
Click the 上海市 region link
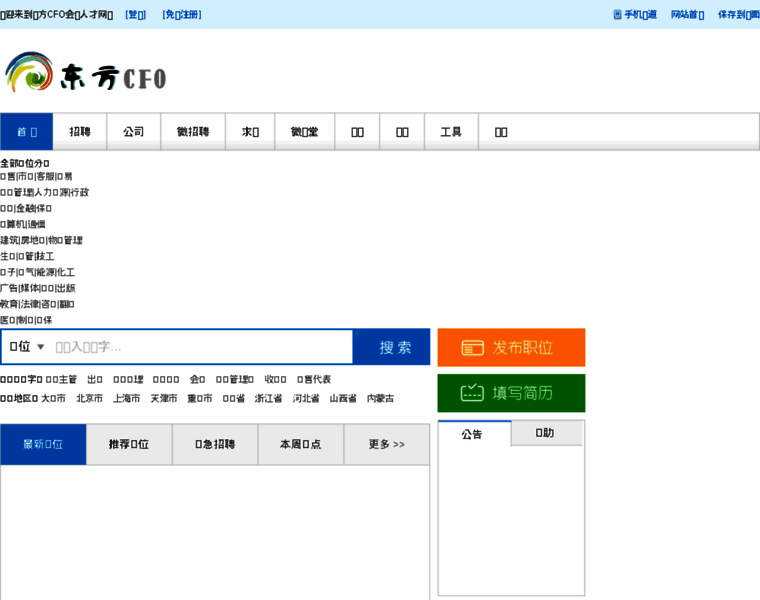coord(126,398)
